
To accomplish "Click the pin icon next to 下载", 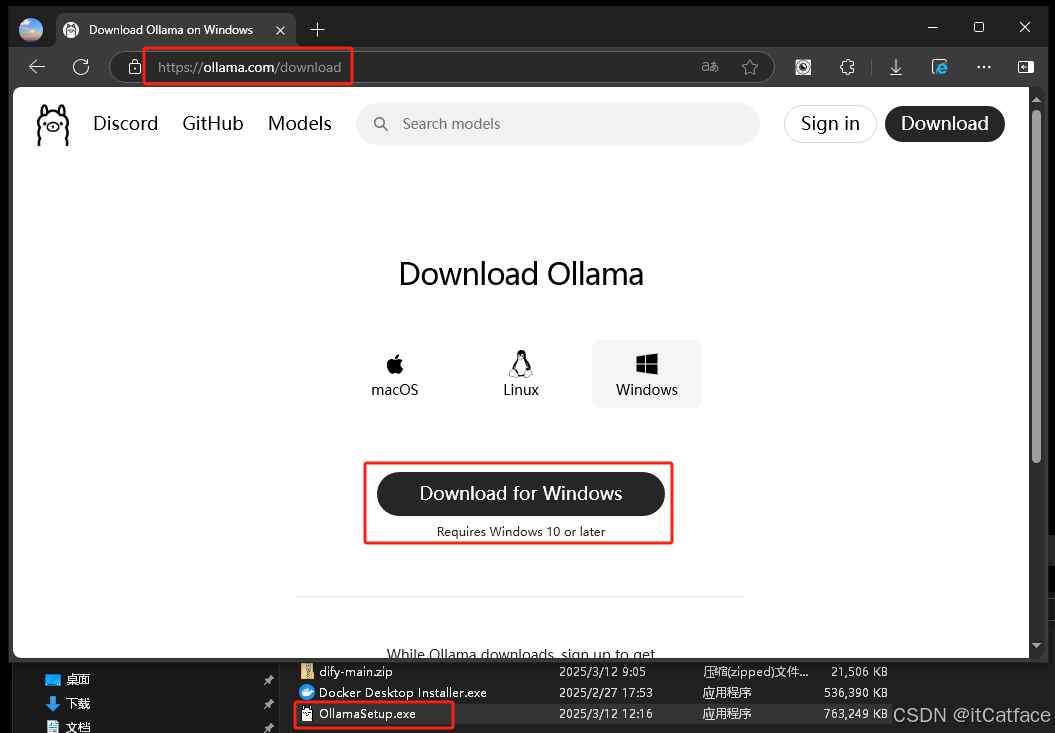I will click(x=268, y=704).
